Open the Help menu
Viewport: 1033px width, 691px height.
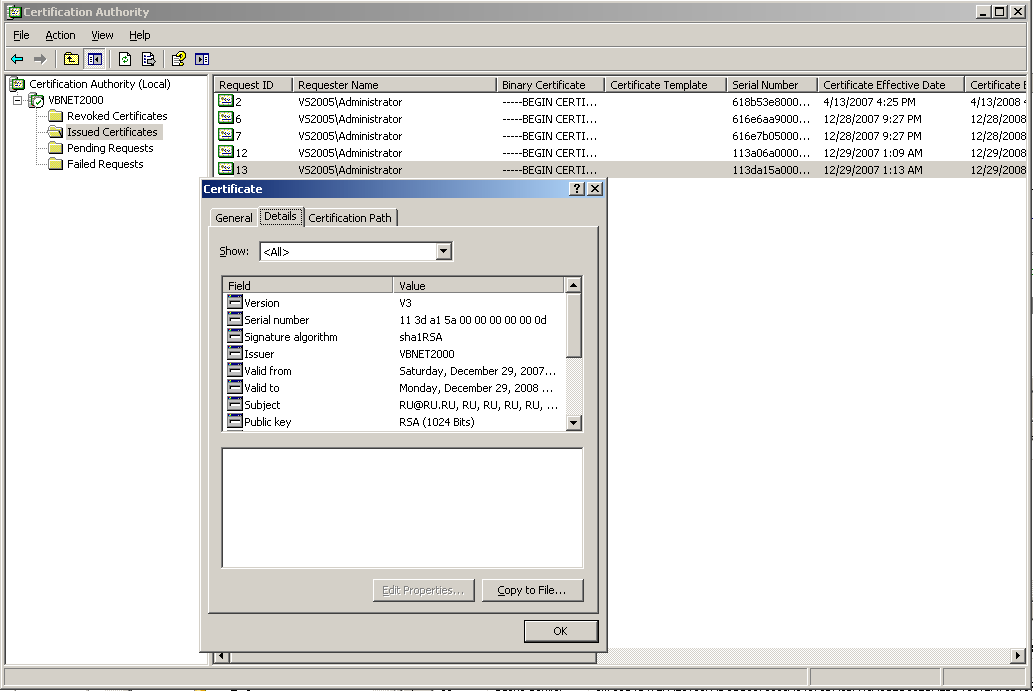click(140, 35)
